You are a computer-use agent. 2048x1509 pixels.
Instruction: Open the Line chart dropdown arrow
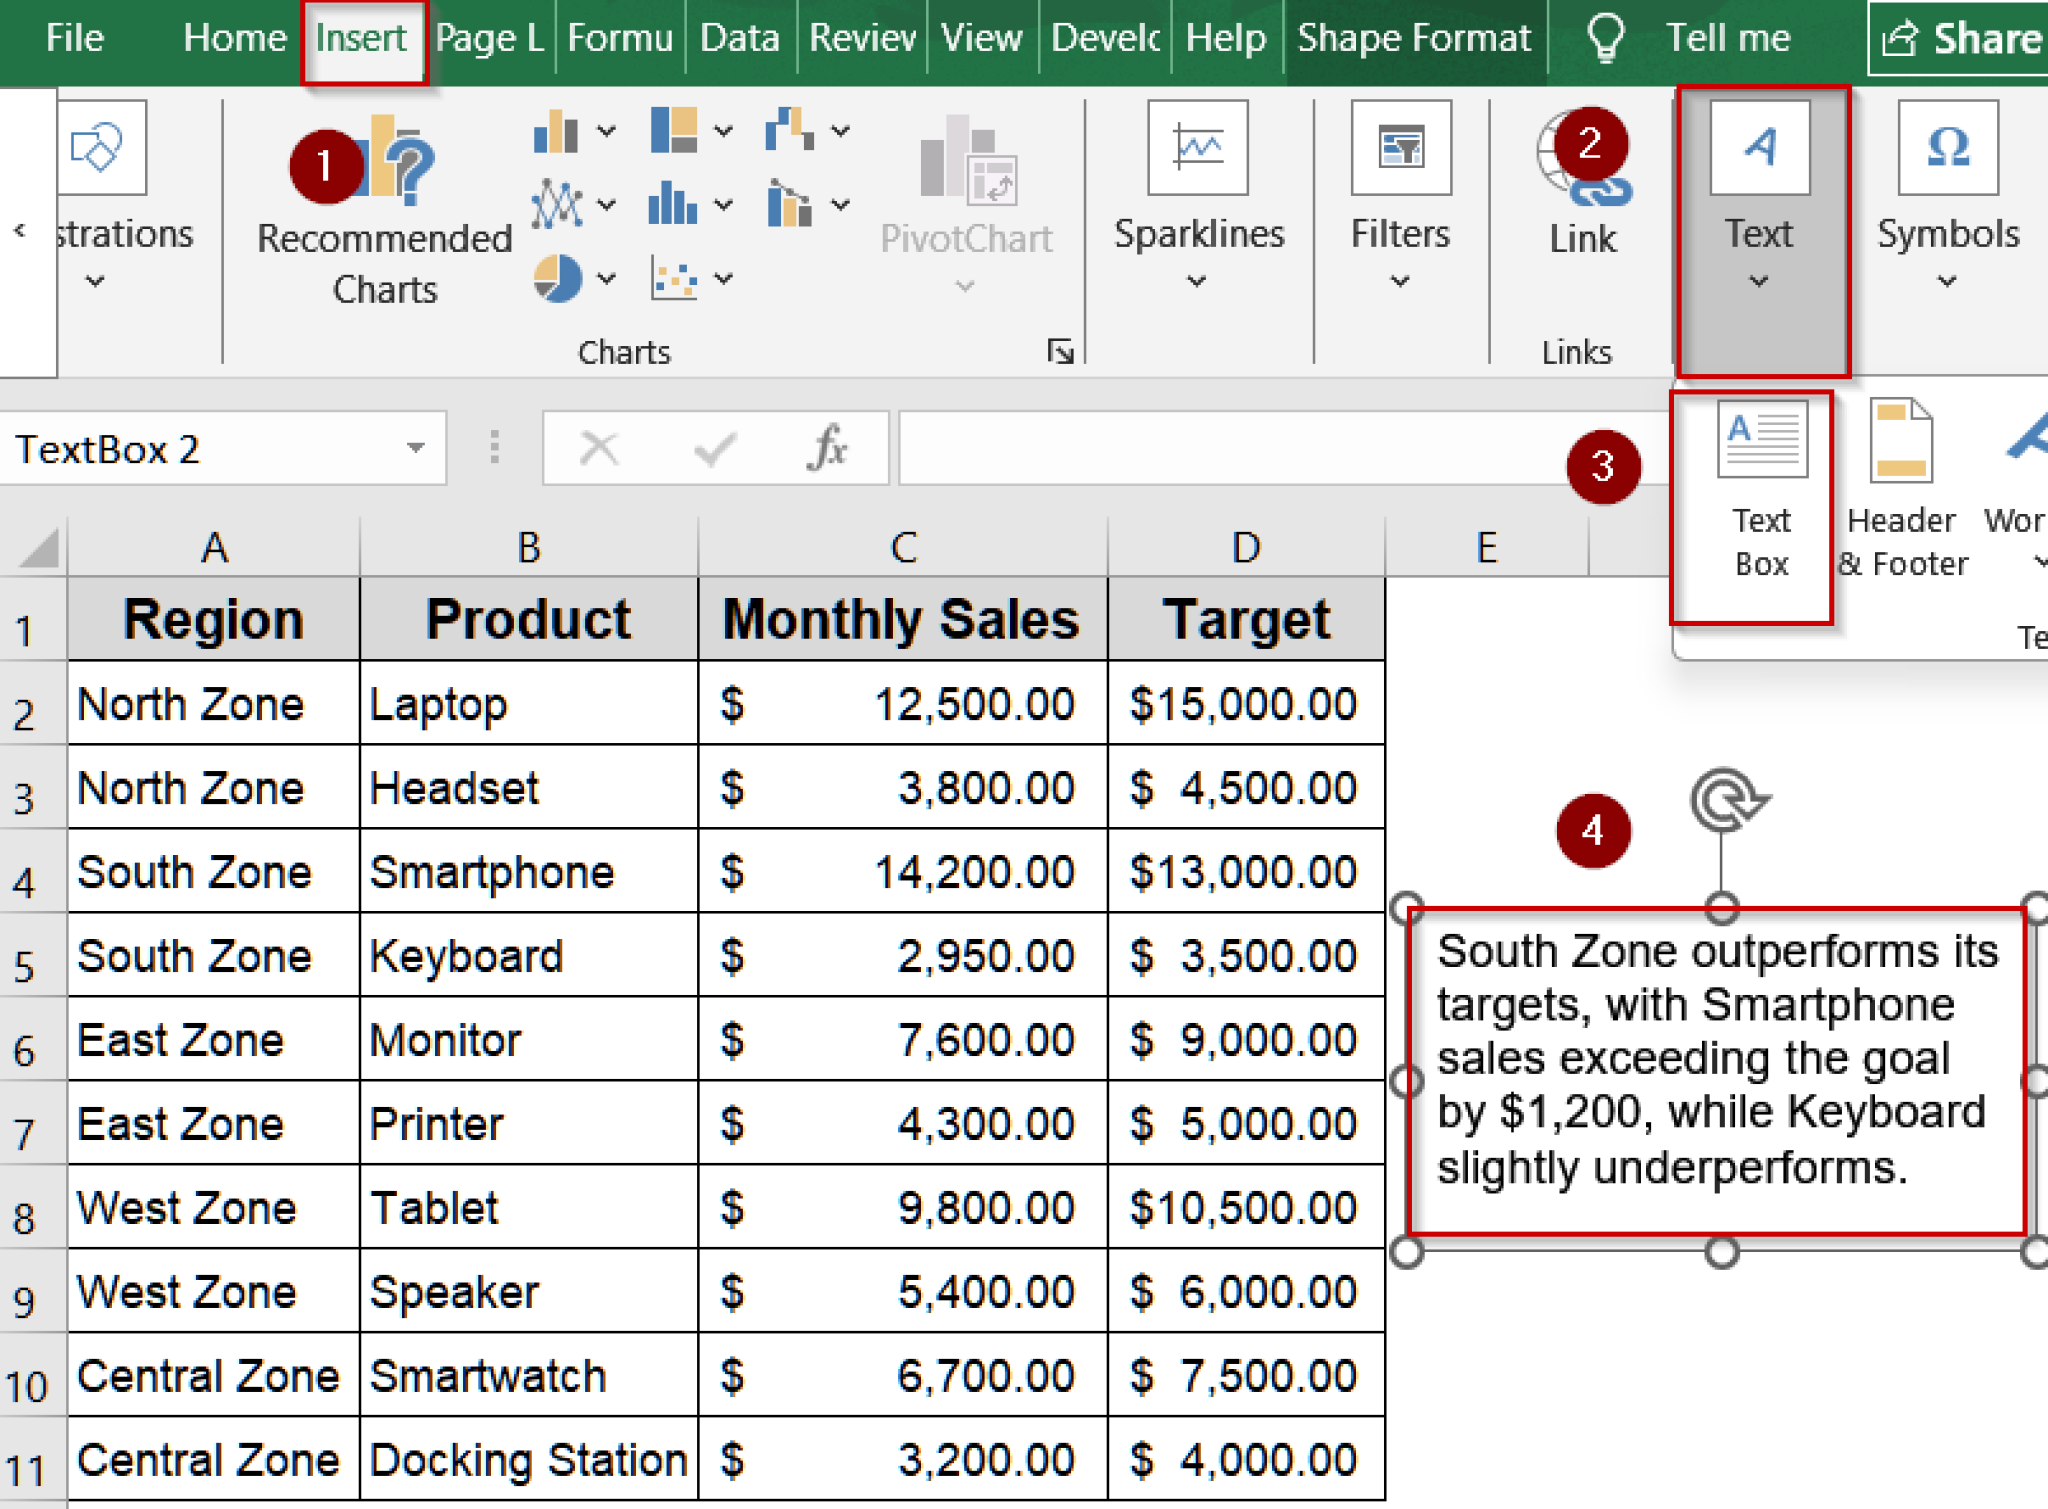point(606,203)
